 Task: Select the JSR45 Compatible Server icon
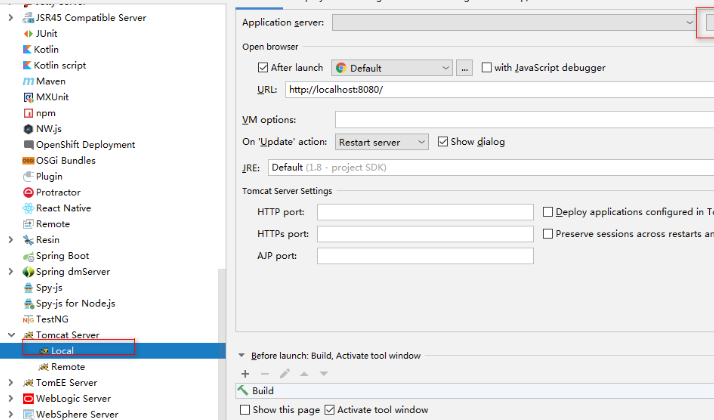click(28, 18)
